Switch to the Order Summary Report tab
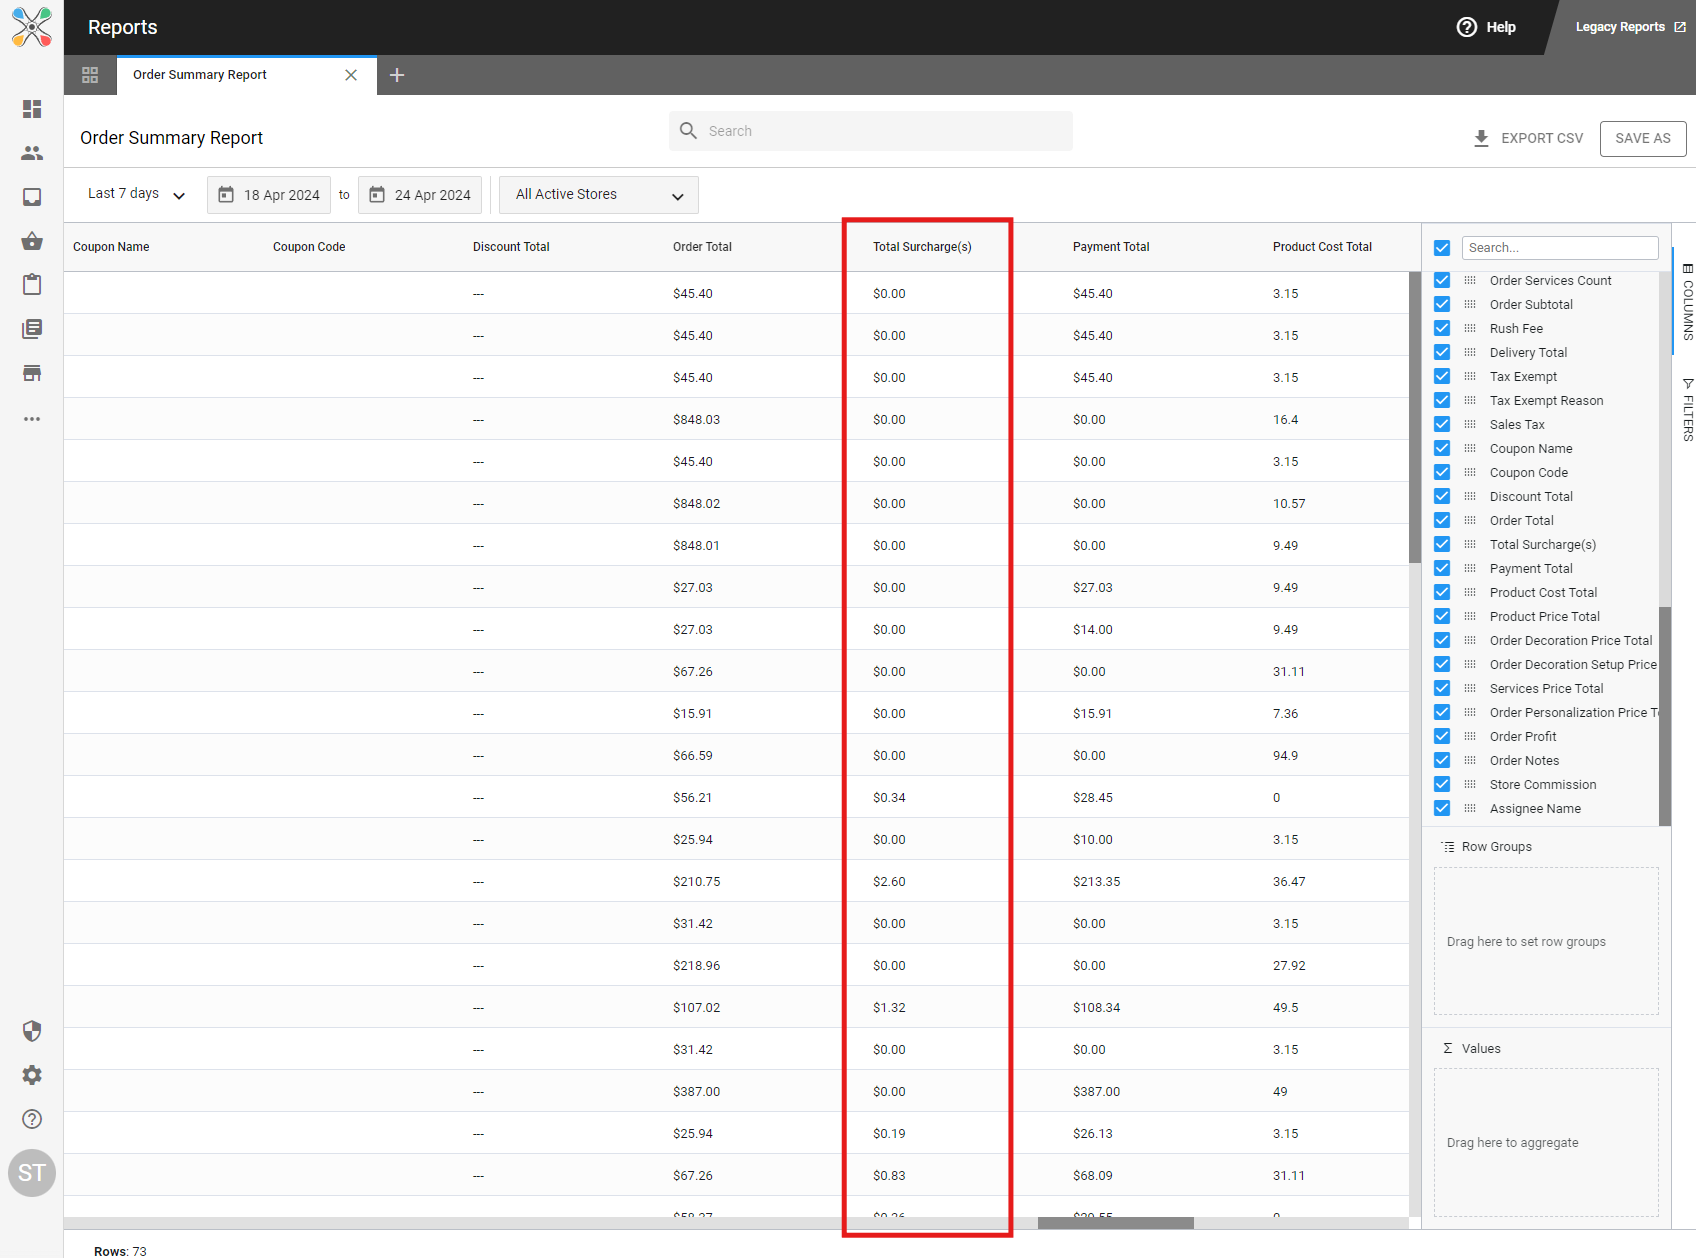The width and height of the screenshot is (1696, 1258). click(200, 75)
